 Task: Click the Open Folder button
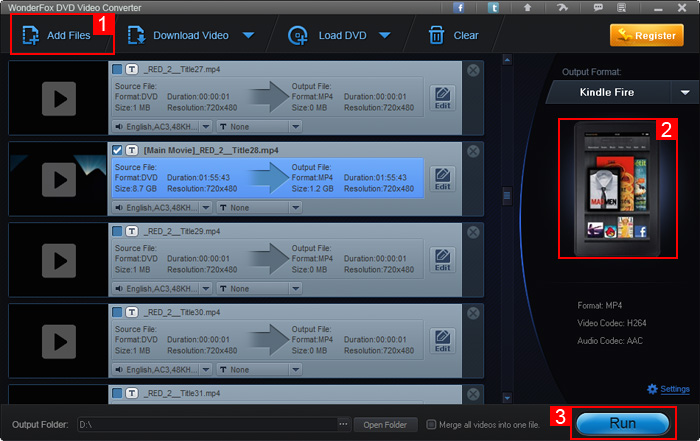385,424
